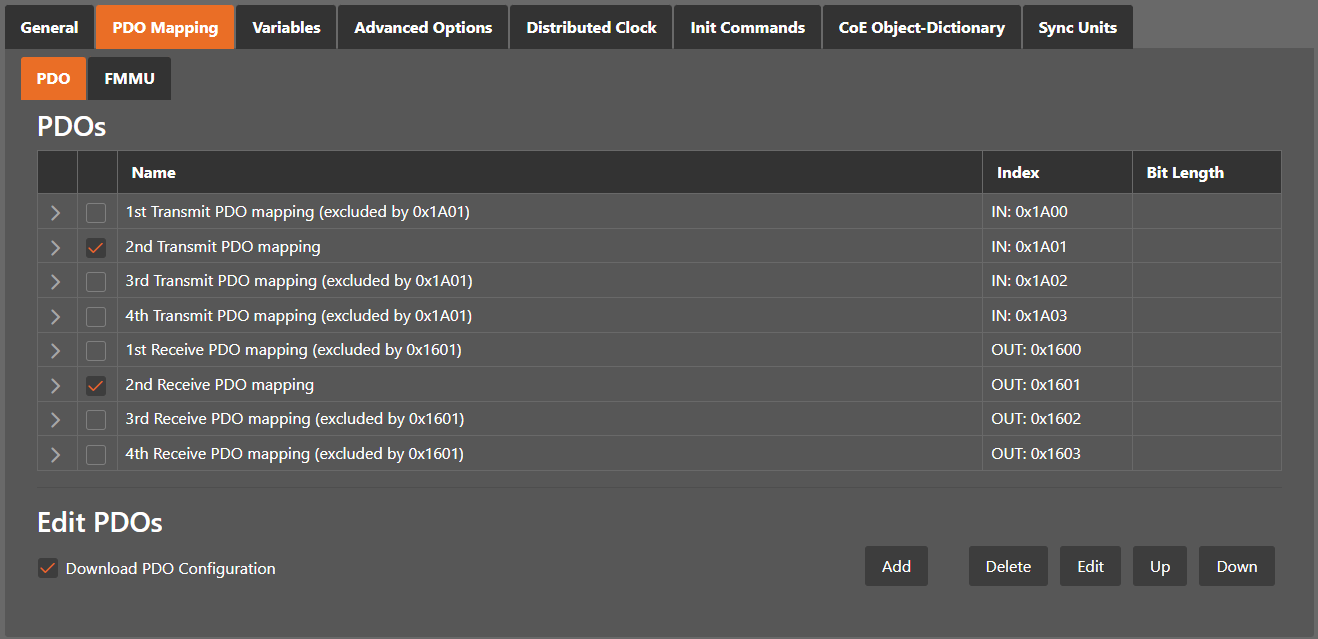Check the 3rd Receive PDO mapping checkbox
The height and width of the screenshot is (639, 1318).
pos(96,419)
